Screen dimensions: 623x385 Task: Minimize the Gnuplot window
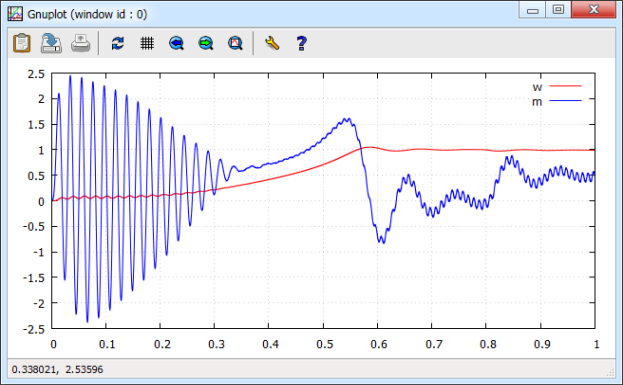pos(532,10)
